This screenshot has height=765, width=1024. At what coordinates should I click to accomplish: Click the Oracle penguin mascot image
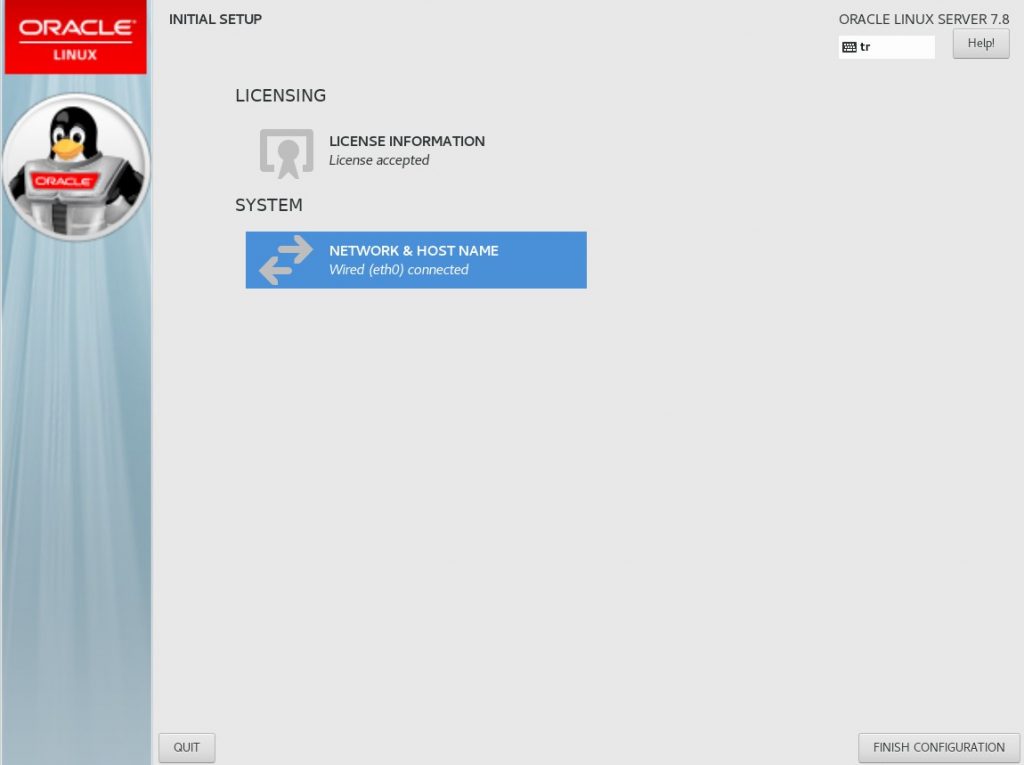pyautogui.click(x=76, y=167)
